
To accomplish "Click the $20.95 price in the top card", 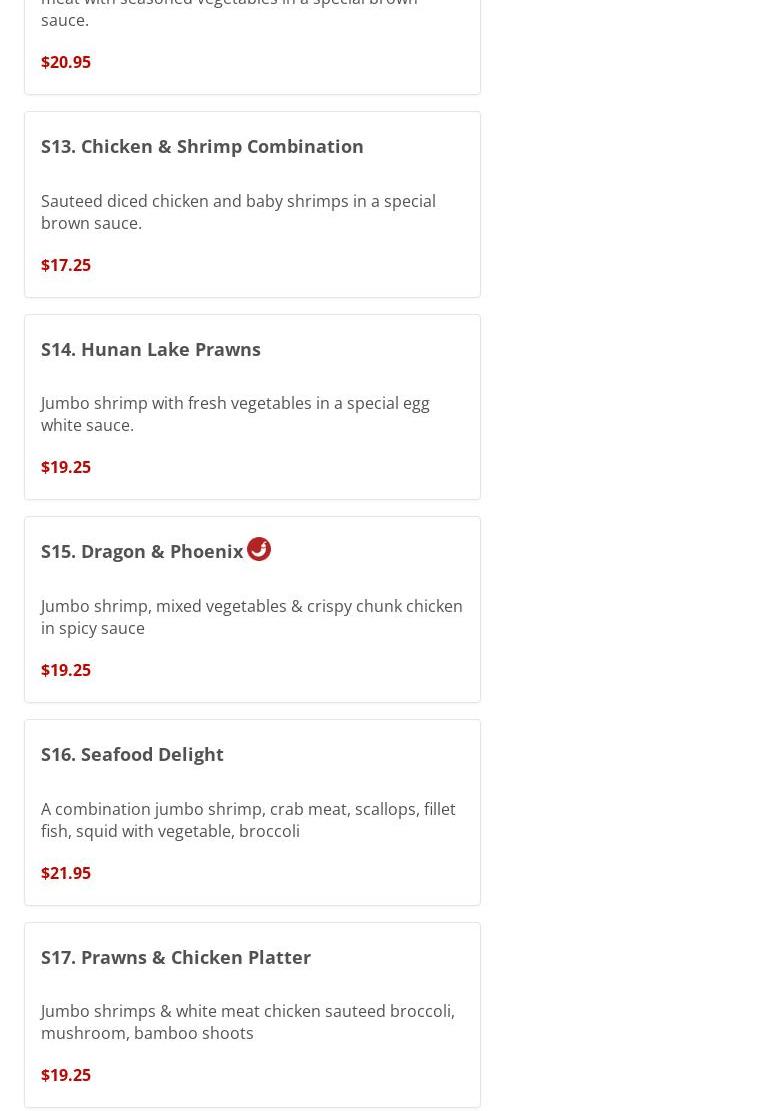I will pyautogui.click(x=66, y=62).
